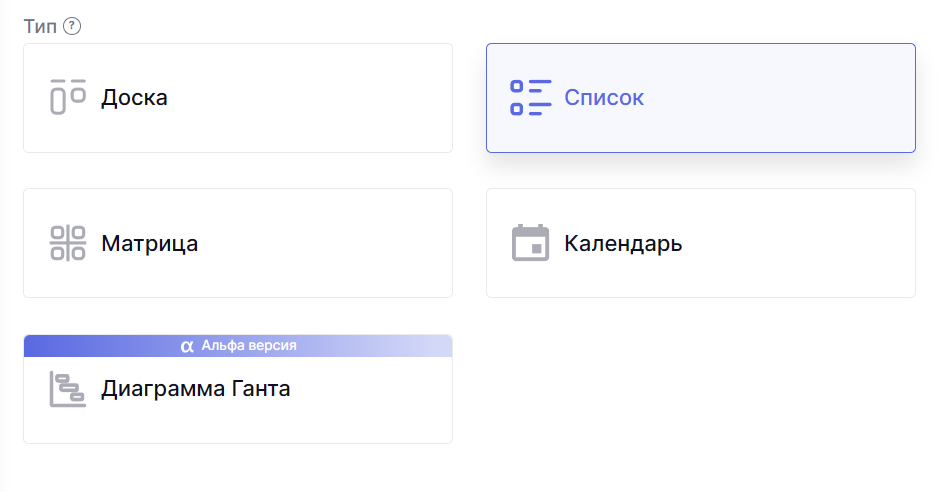Click the Диаграмма Ганта chart icon

pos(68,388)
